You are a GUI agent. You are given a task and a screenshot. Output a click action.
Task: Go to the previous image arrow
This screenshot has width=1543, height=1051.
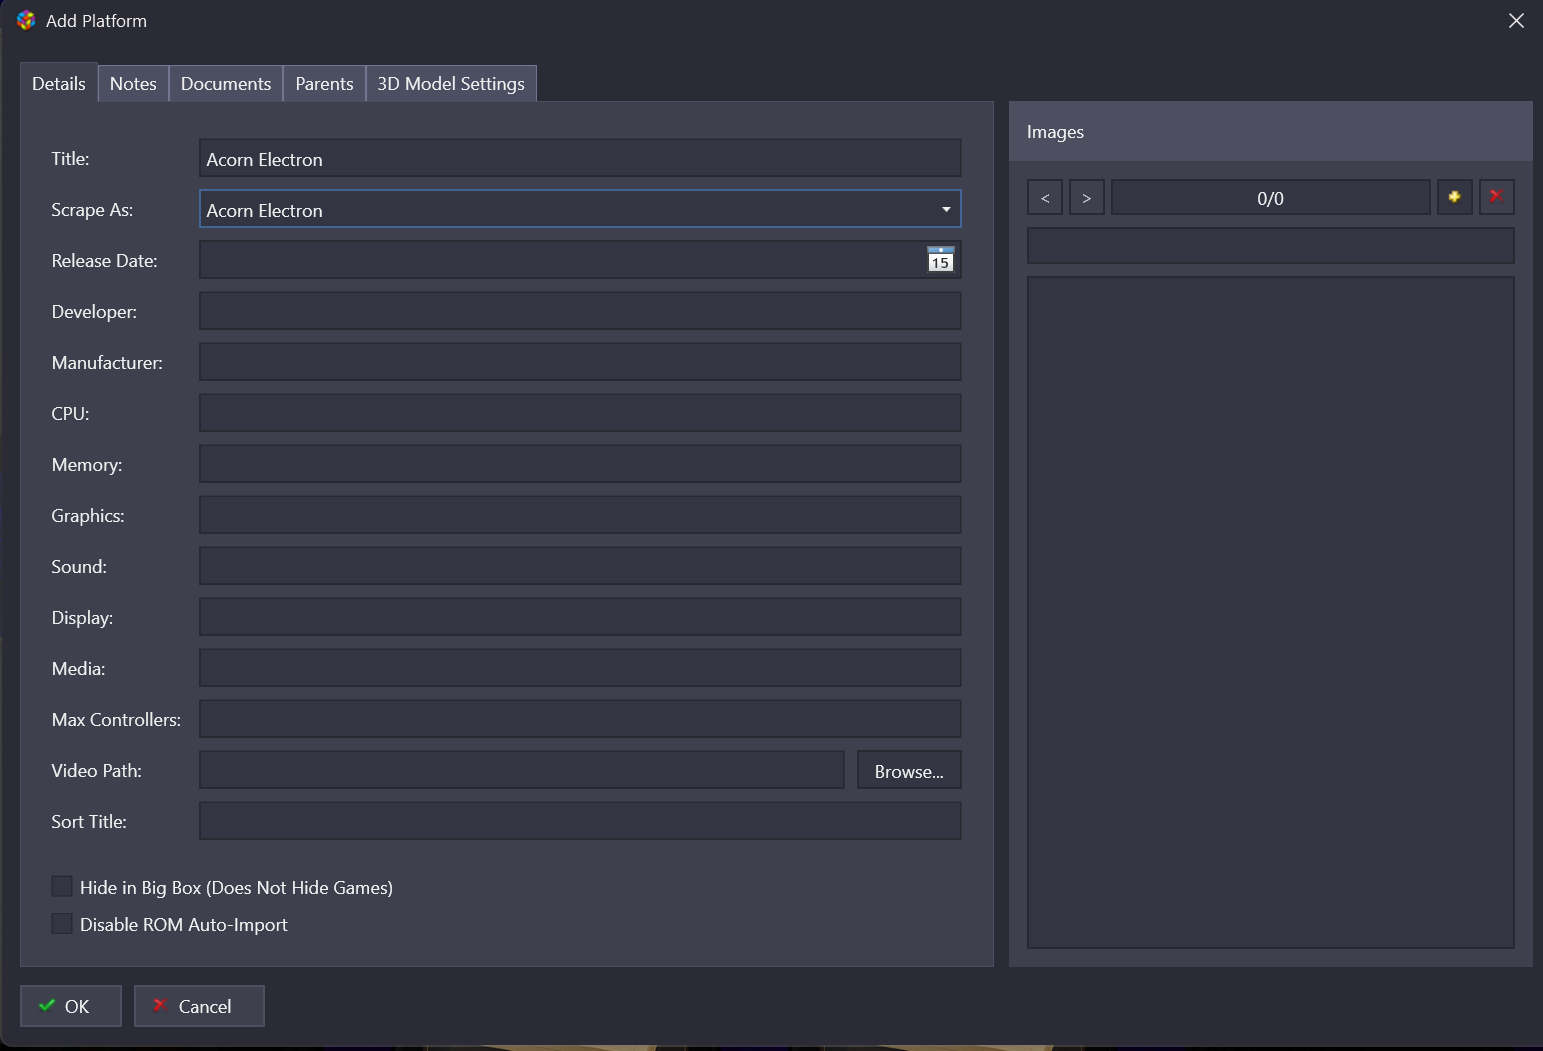1045,198
